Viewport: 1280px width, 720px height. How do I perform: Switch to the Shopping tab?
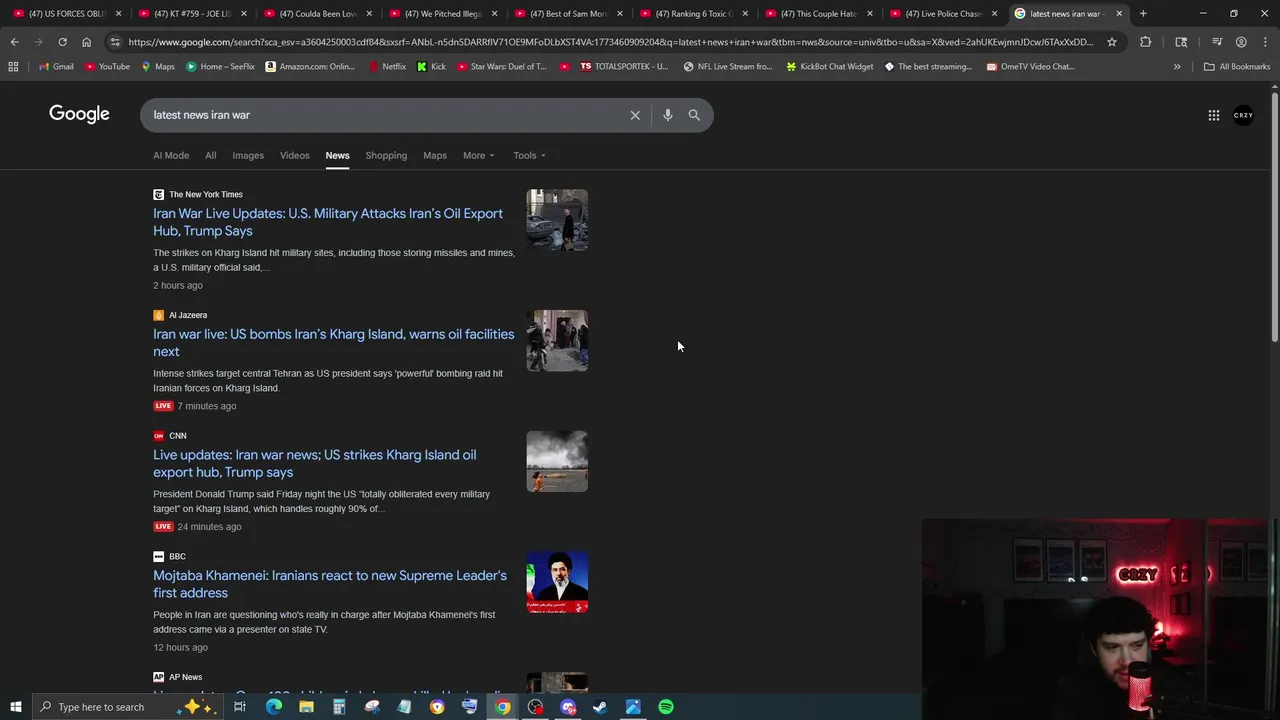[386, 155]
